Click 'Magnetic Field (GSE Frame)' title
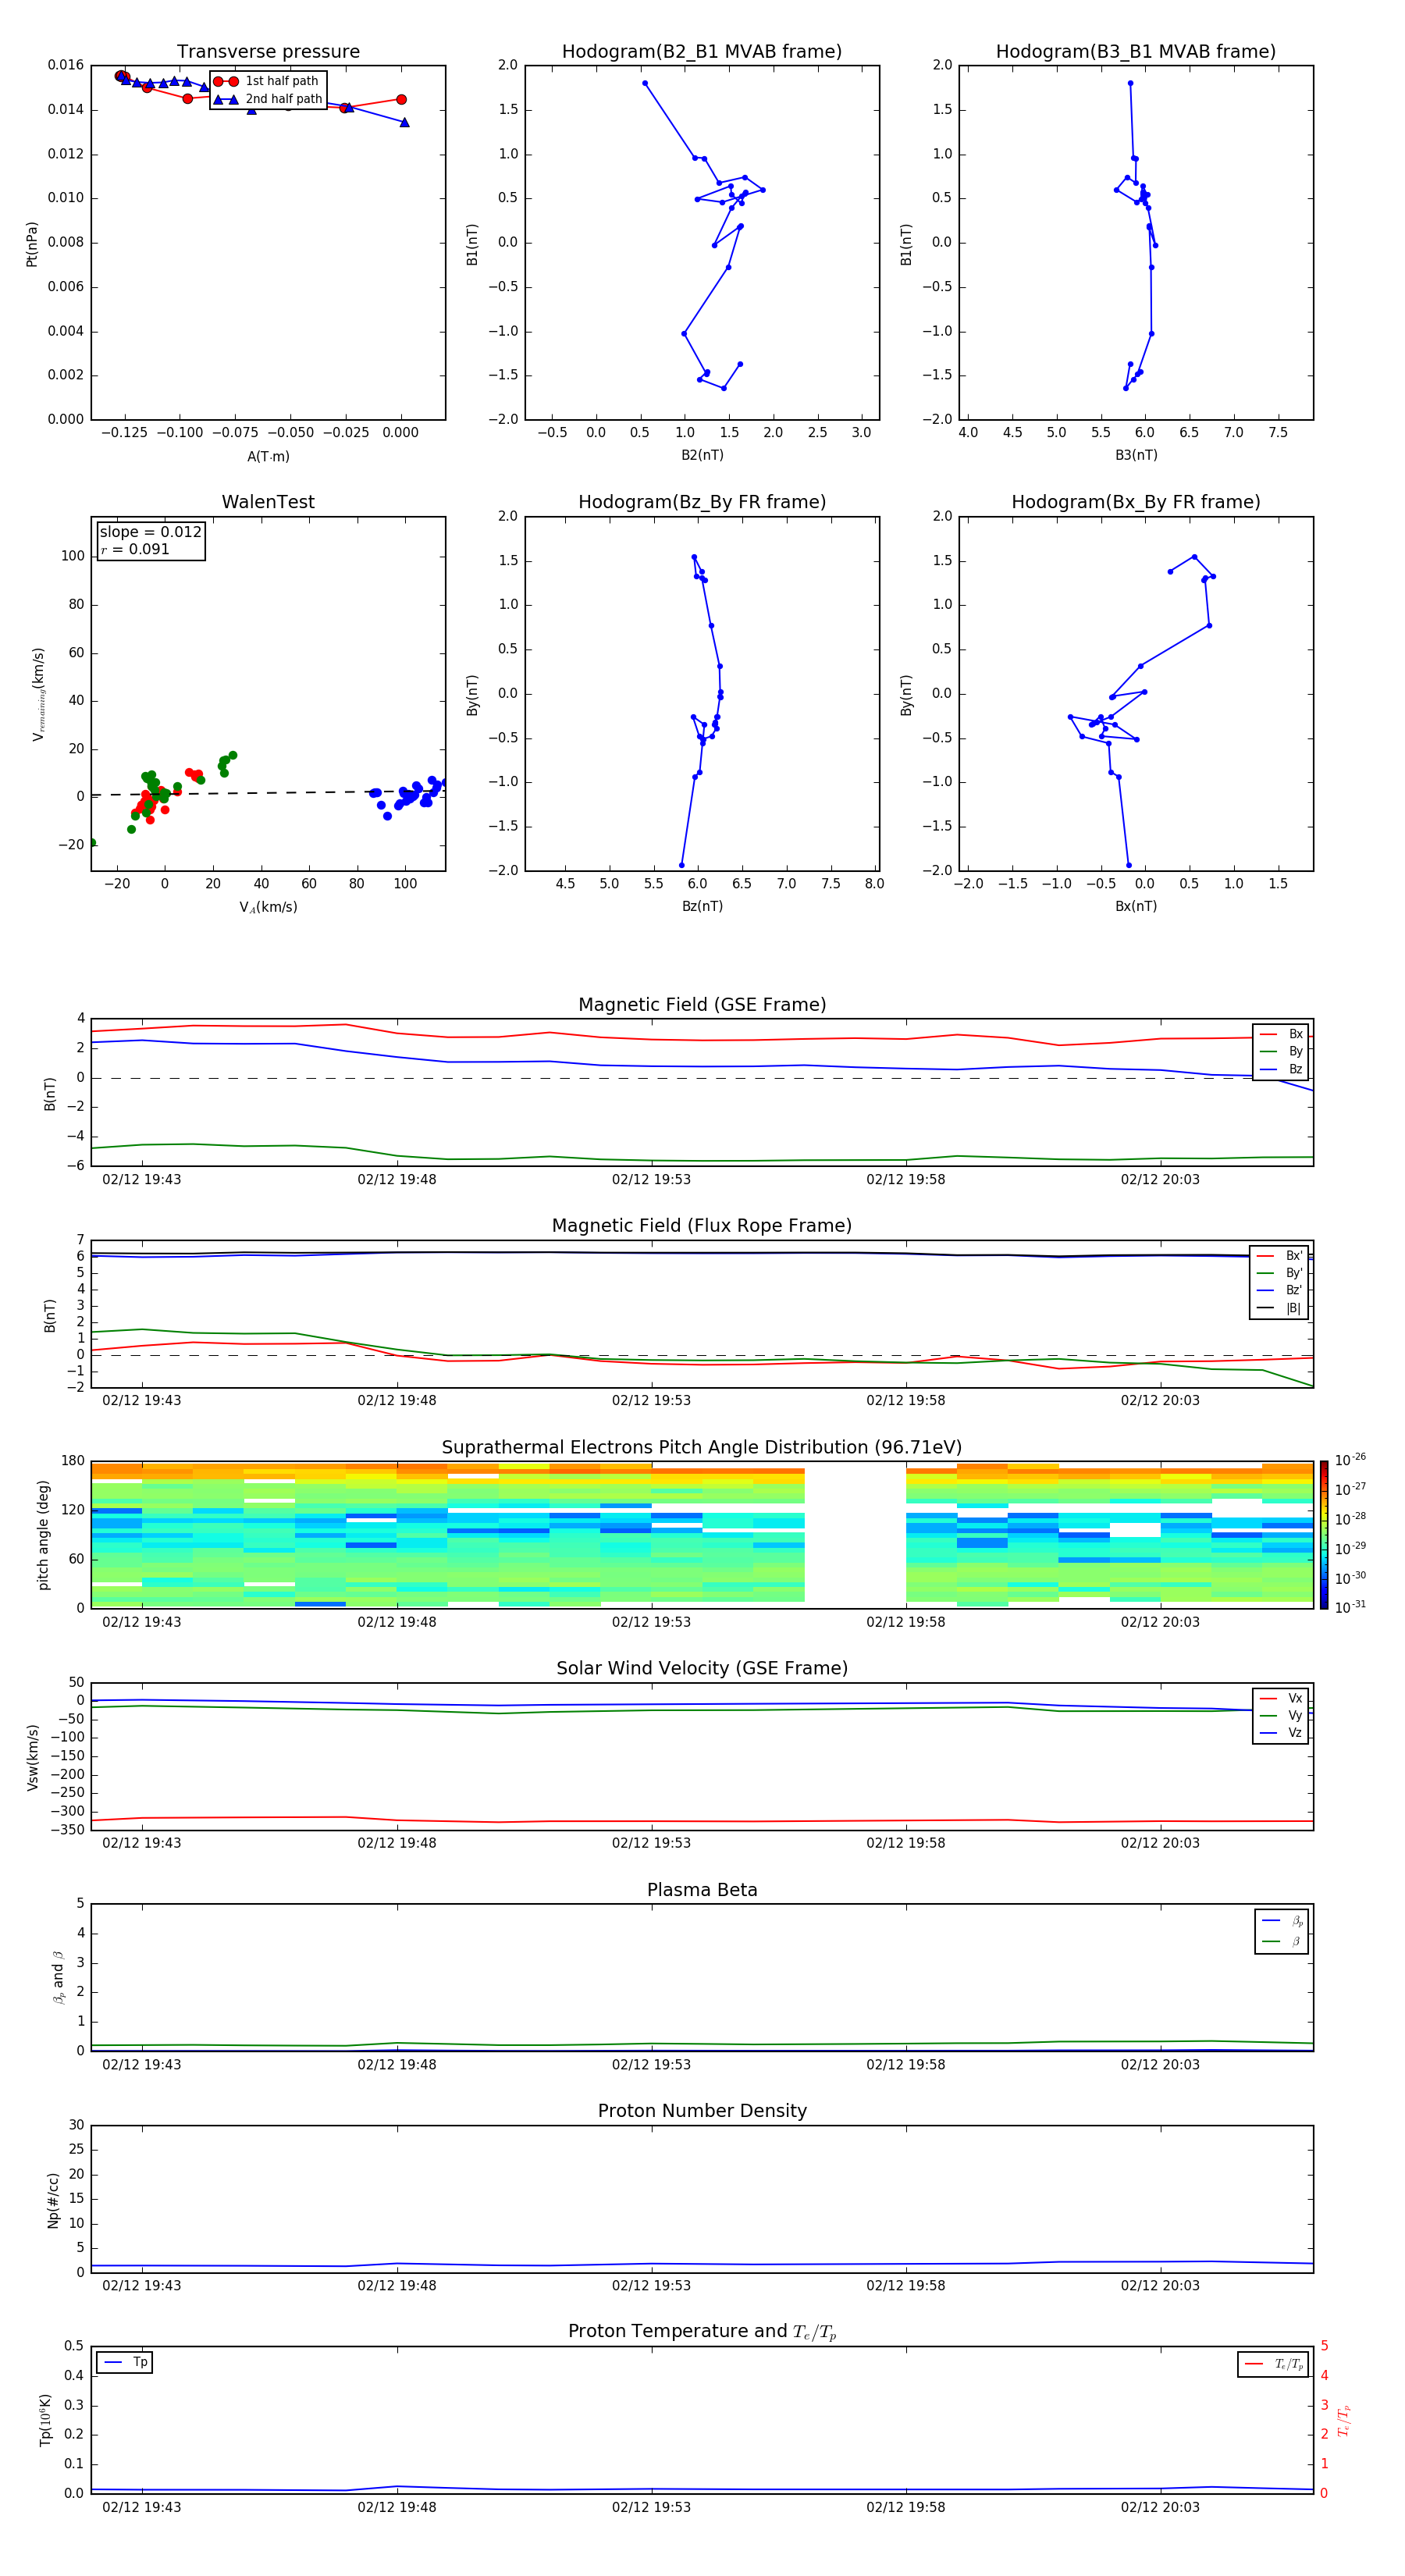The height and width of the screenshot is (2576, 1405). pos(702,1005)
